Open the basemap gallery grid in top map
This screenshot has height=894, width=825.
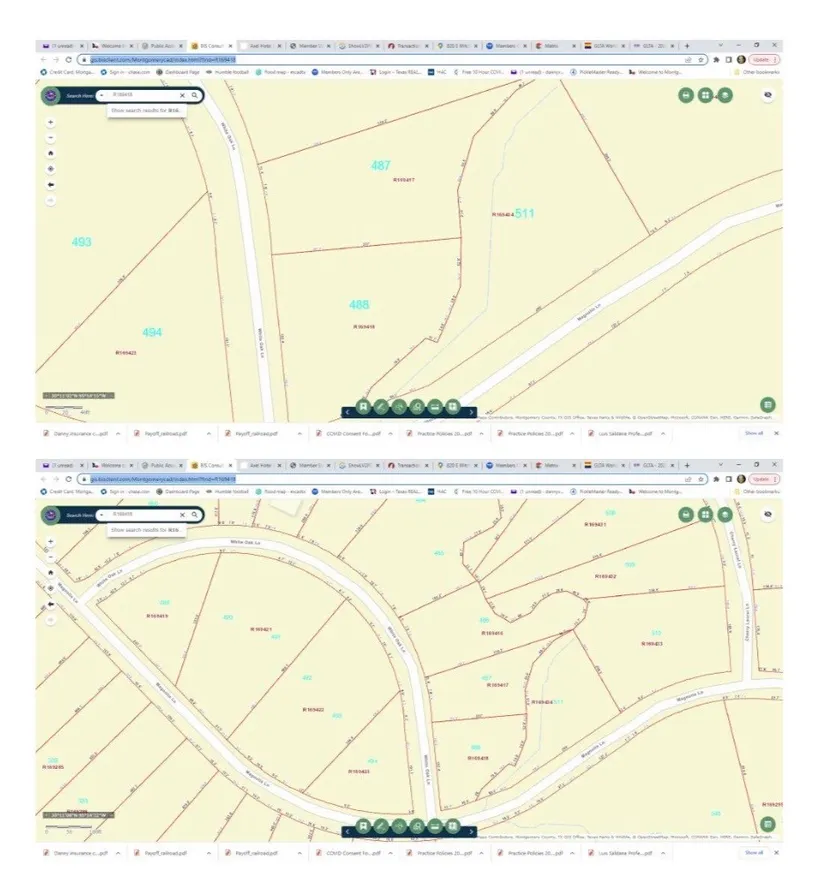point(706,95)
